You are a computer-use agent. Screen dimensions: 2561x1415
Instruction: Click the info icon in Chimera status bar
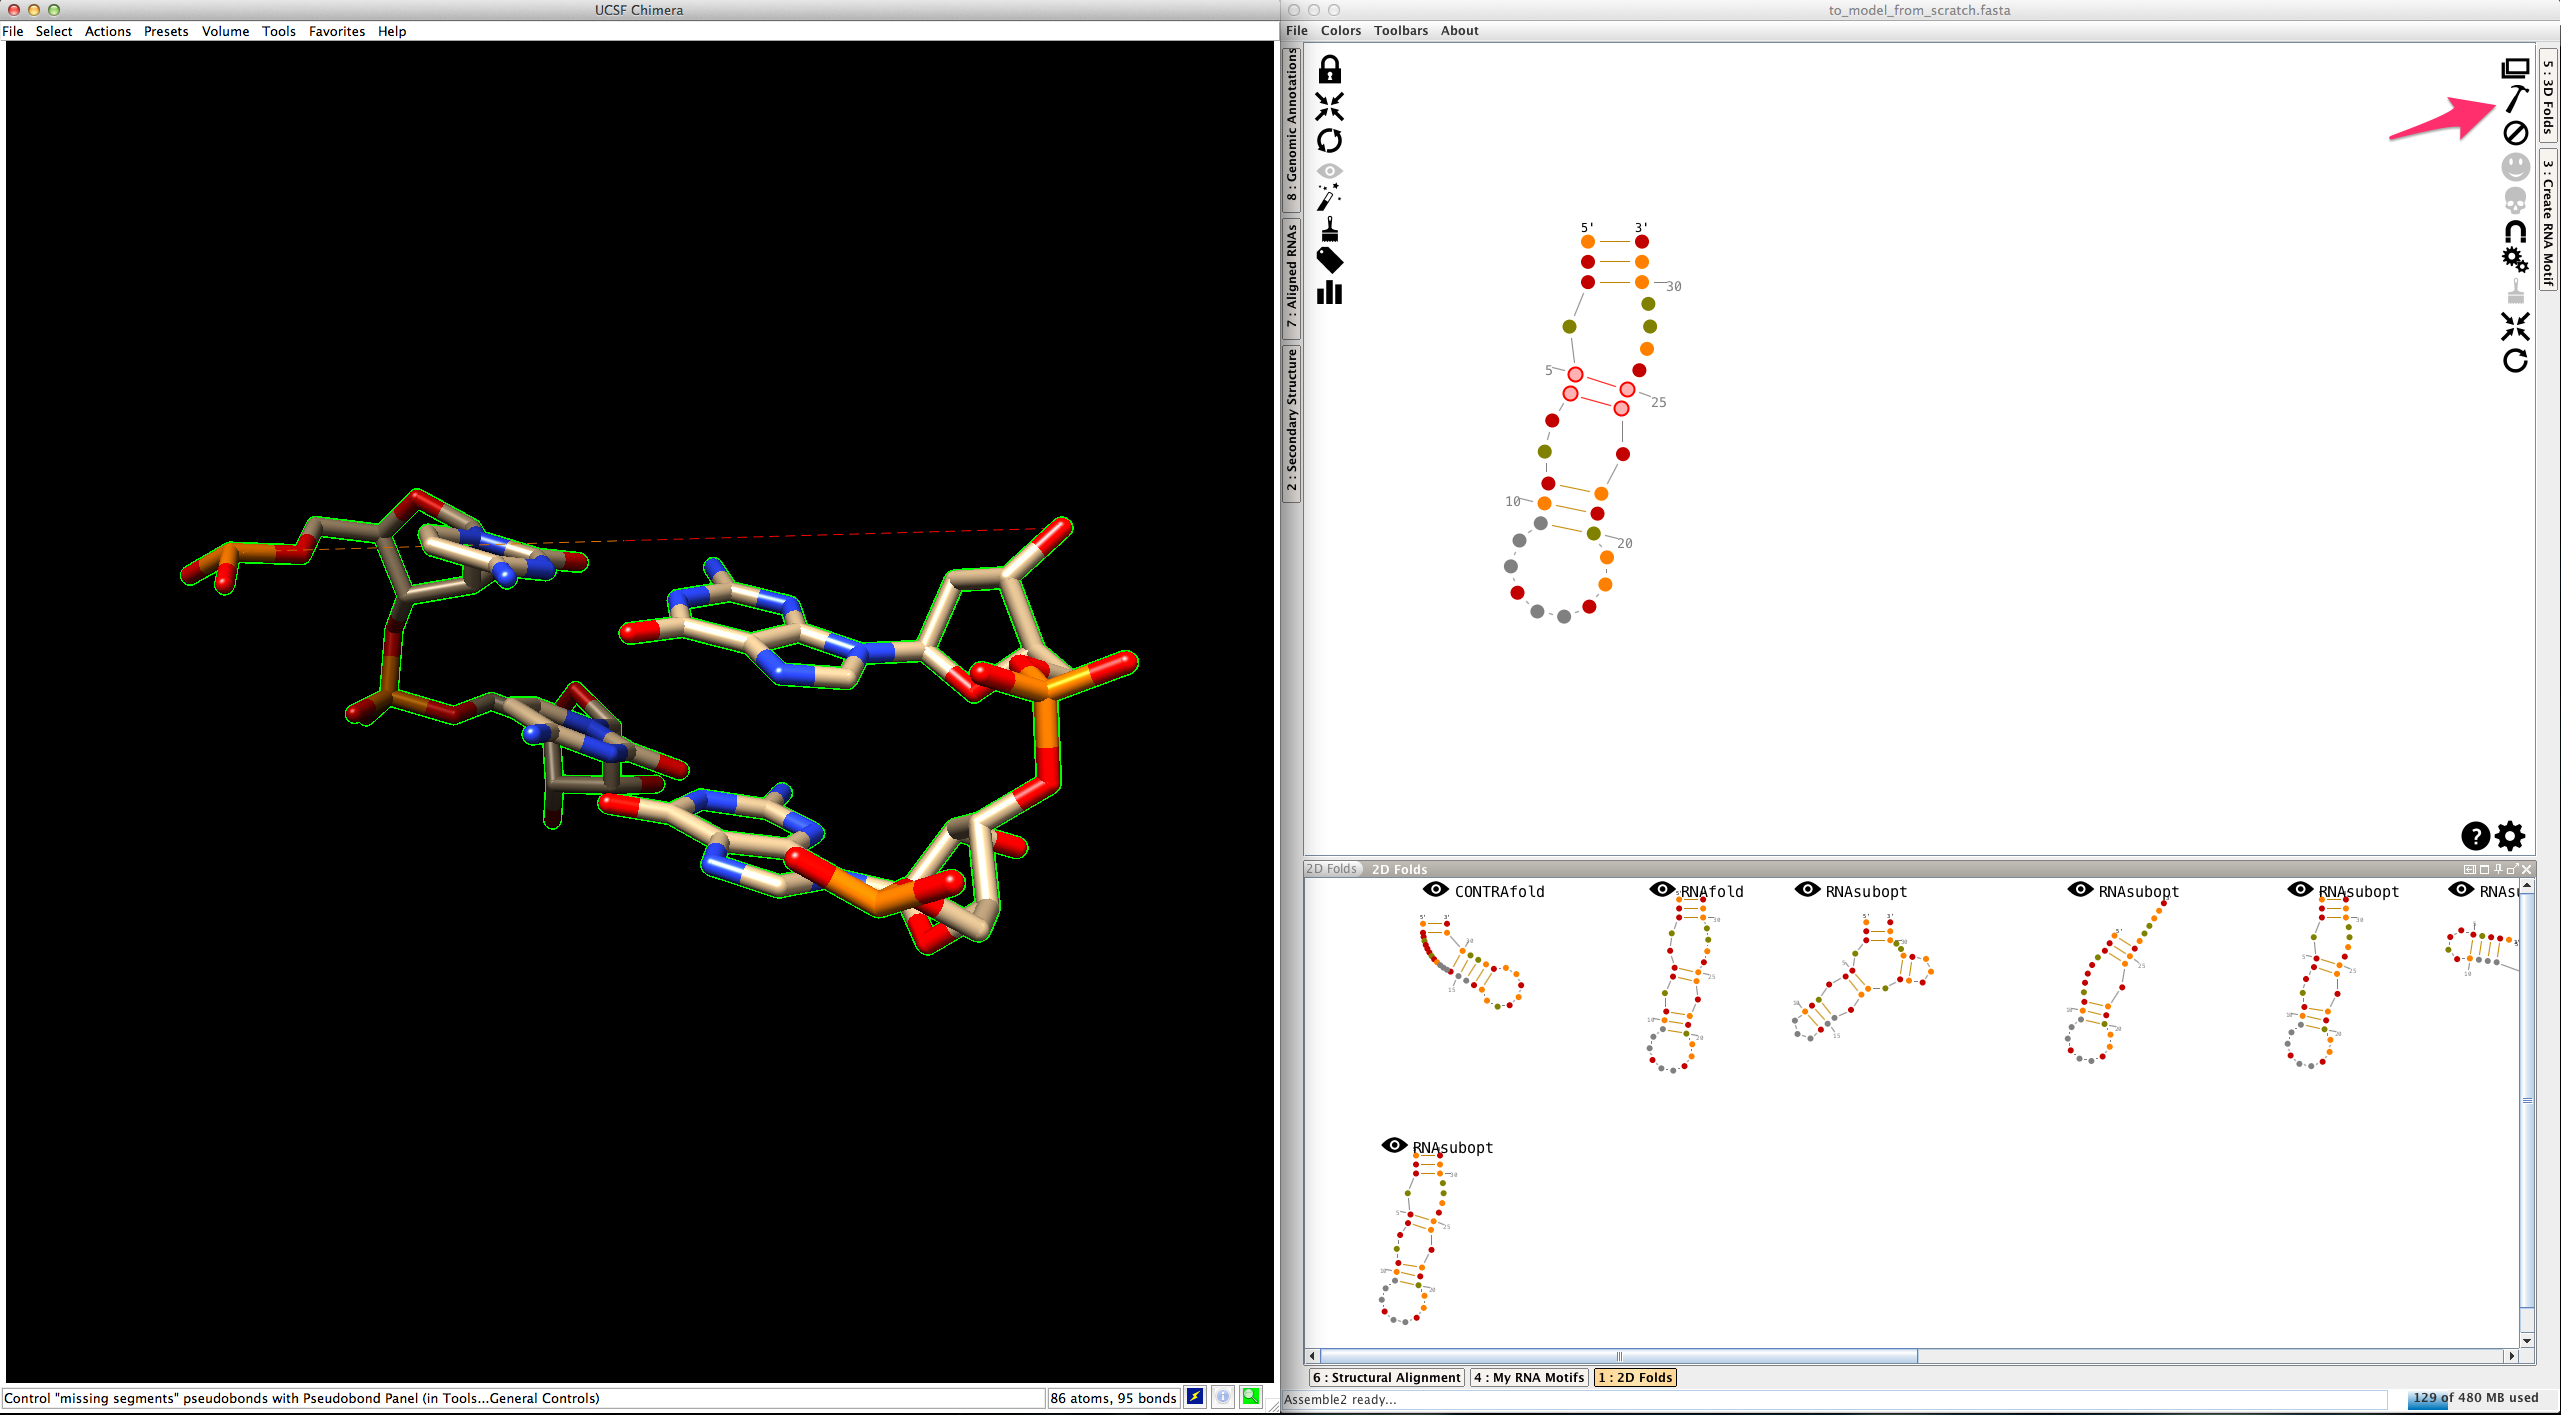coord(1223,1397)
